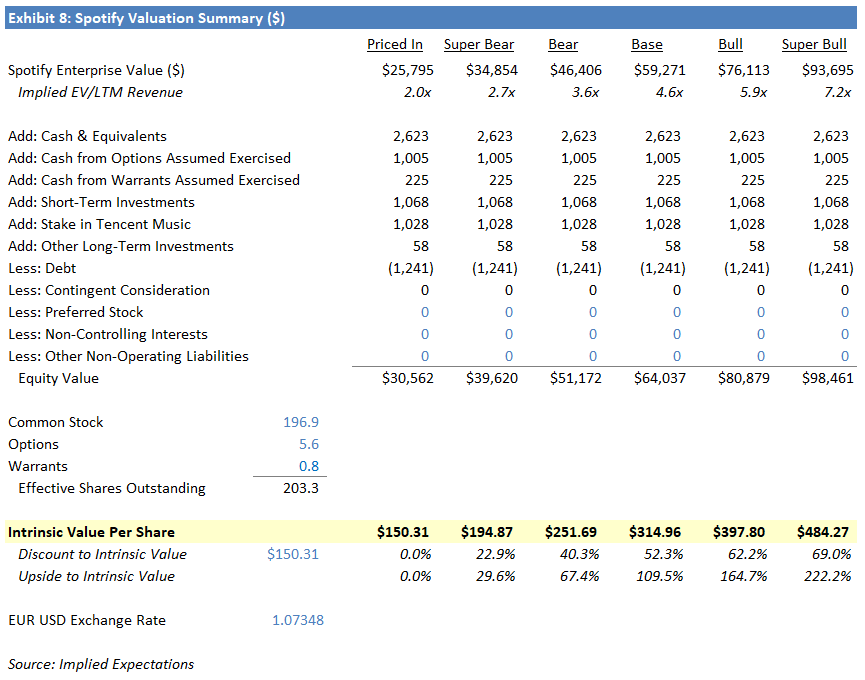
Task: Click the Intrinsic Value Per Share label
Action: 92,532
